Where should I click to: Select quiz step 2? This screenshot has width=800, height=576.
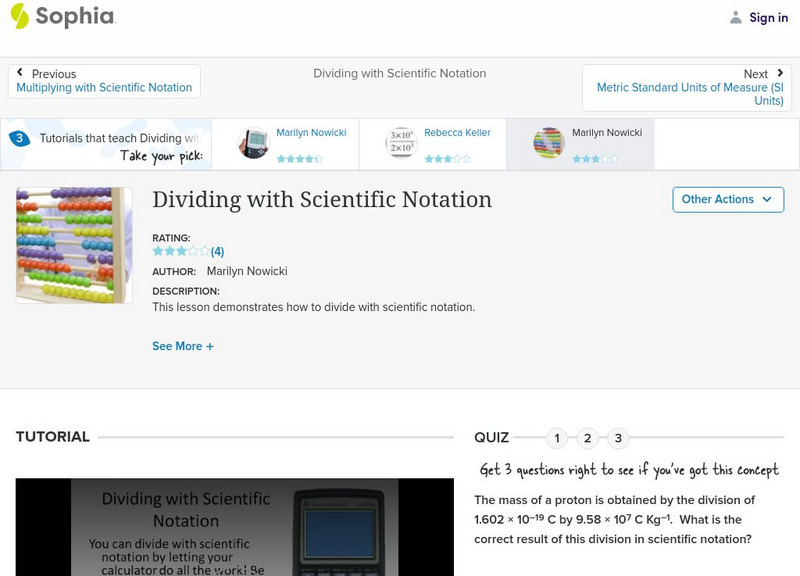586,437
